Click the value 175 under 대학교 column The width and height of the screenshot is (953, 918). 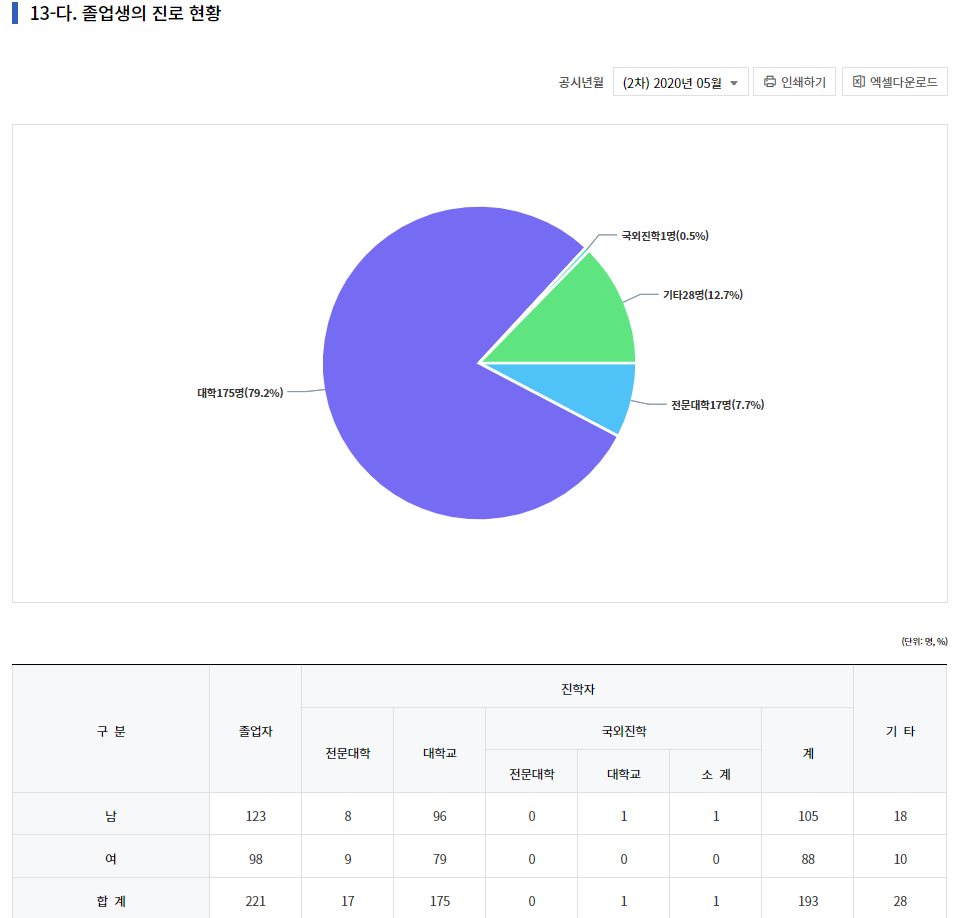(x=438, y=899)
